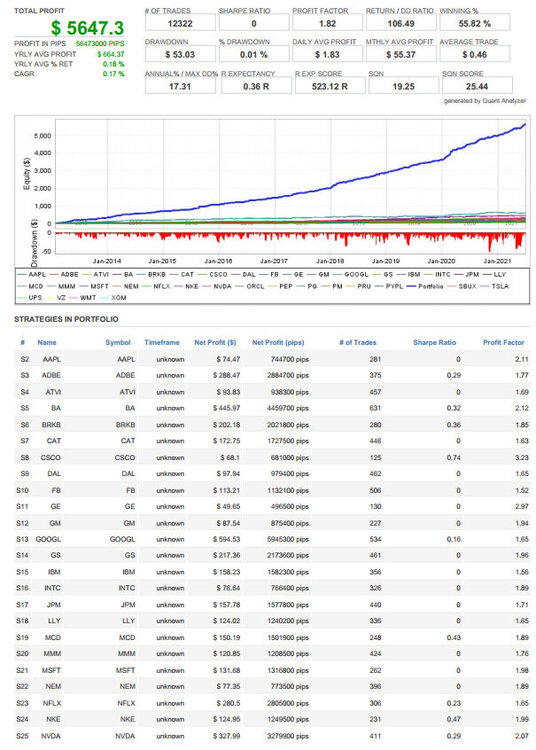The height and width of the screenshot is (750, 536).
Task: Select the Return / DD ratio value 106.49
Action: (401, 23)
